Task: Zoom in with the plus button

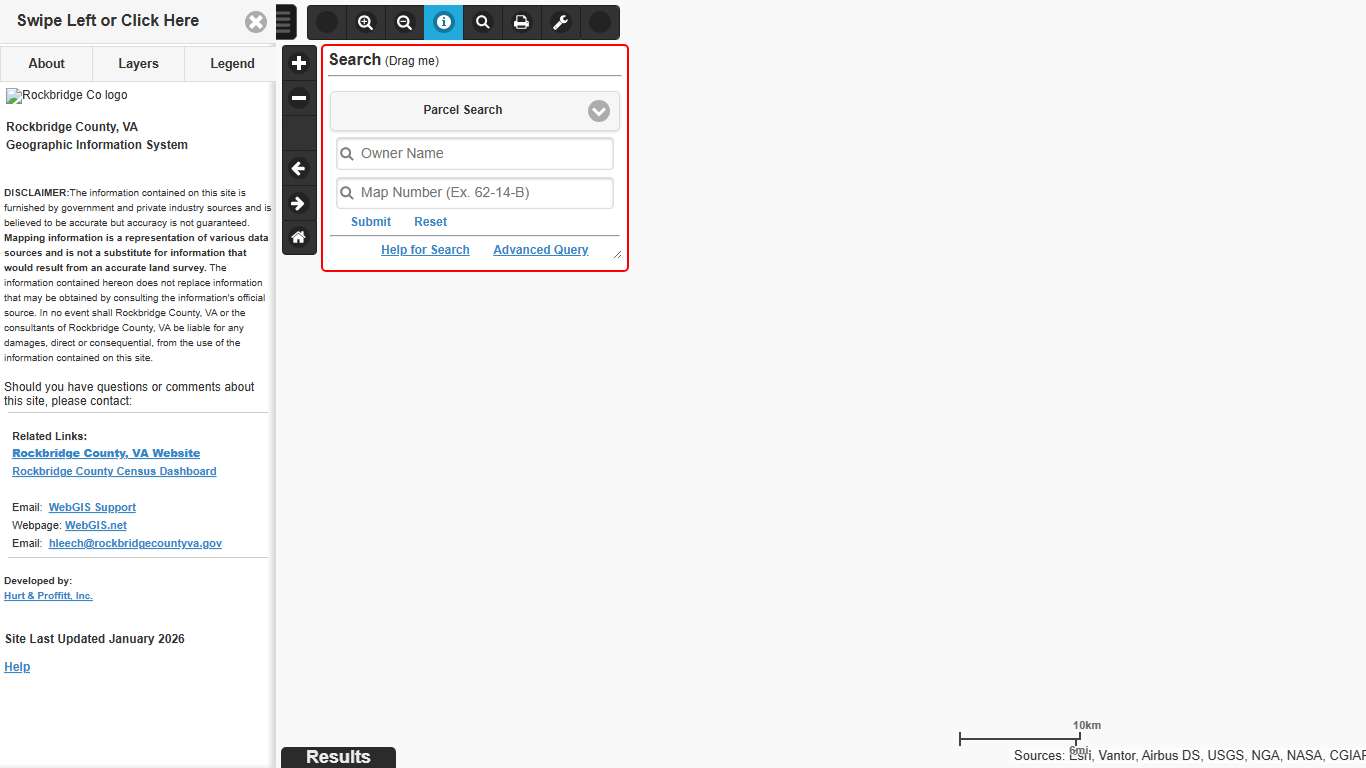Action: (299, 63)
